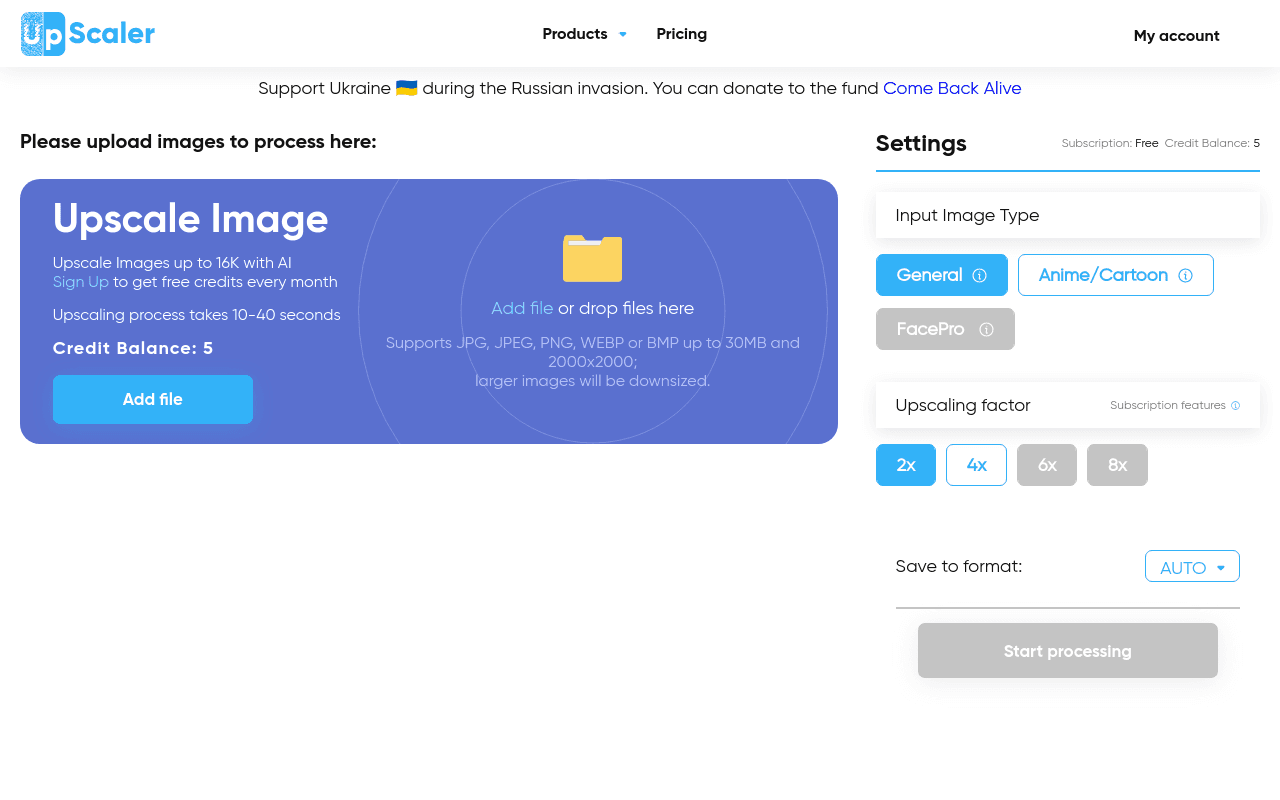1280x800 pixels.
Task: Click Subscription: Free status text
Action: [1110, 143]
